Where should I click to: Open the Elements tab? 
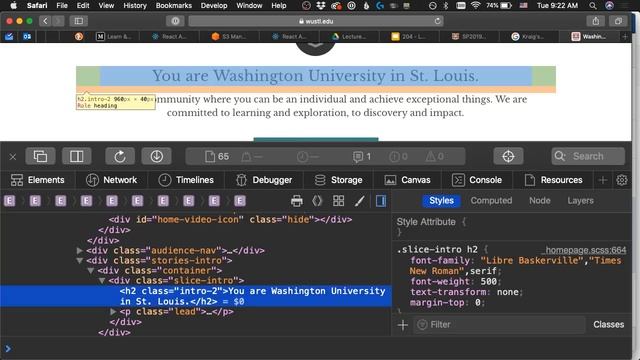[x=38, y=180]
